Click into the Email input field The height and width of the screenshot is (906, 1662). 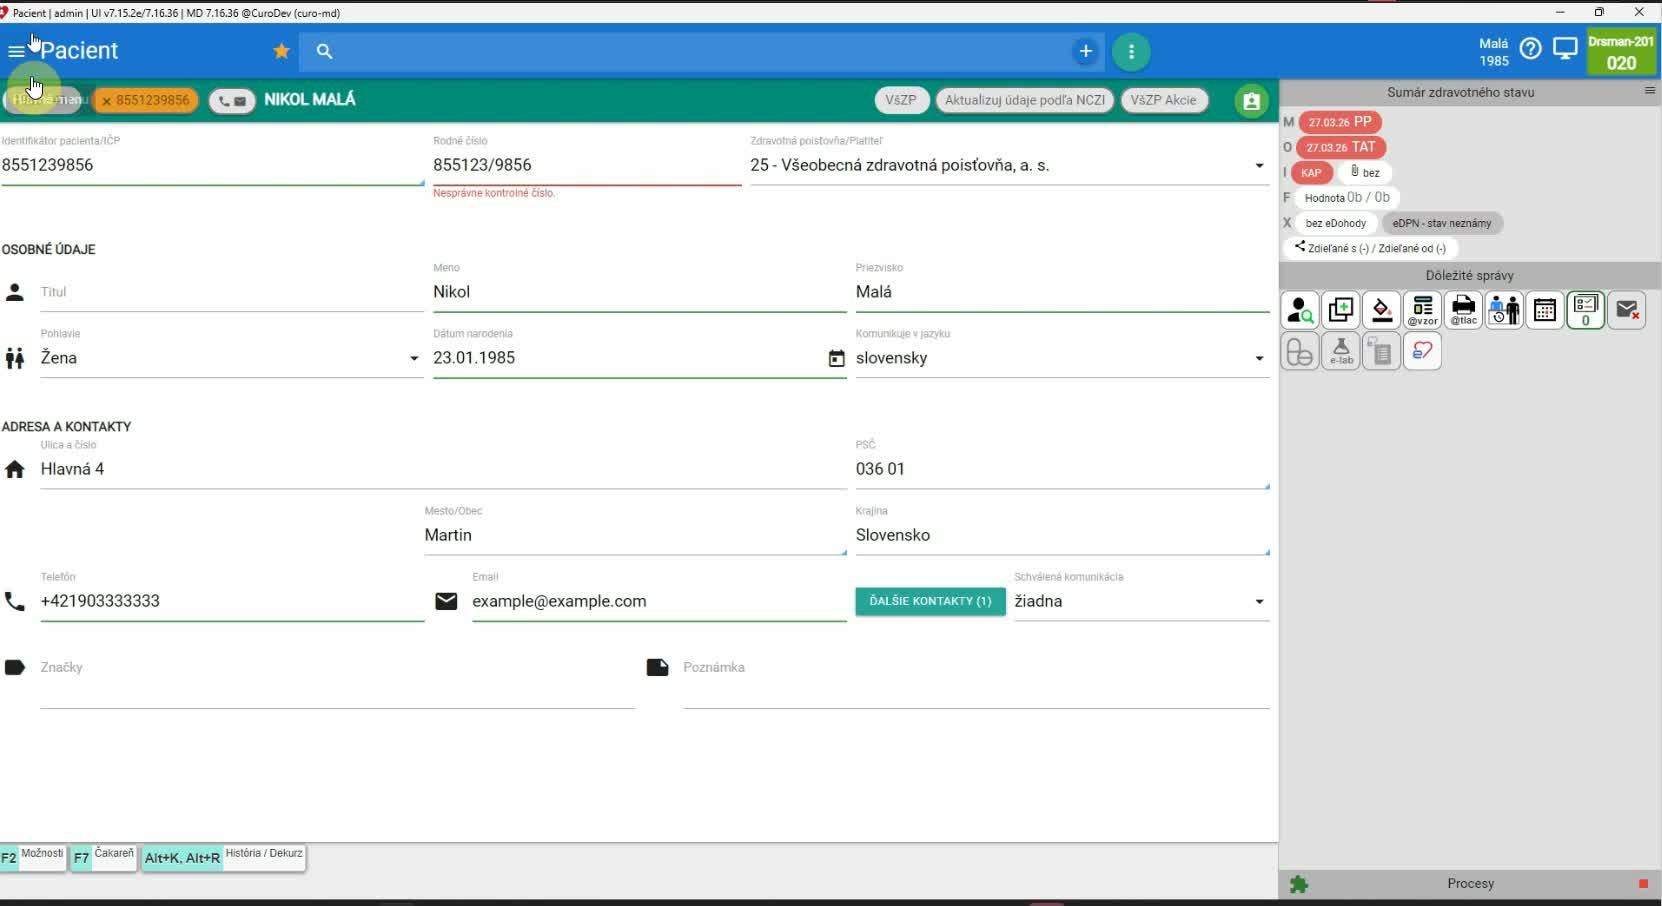(x=658, y=601)
